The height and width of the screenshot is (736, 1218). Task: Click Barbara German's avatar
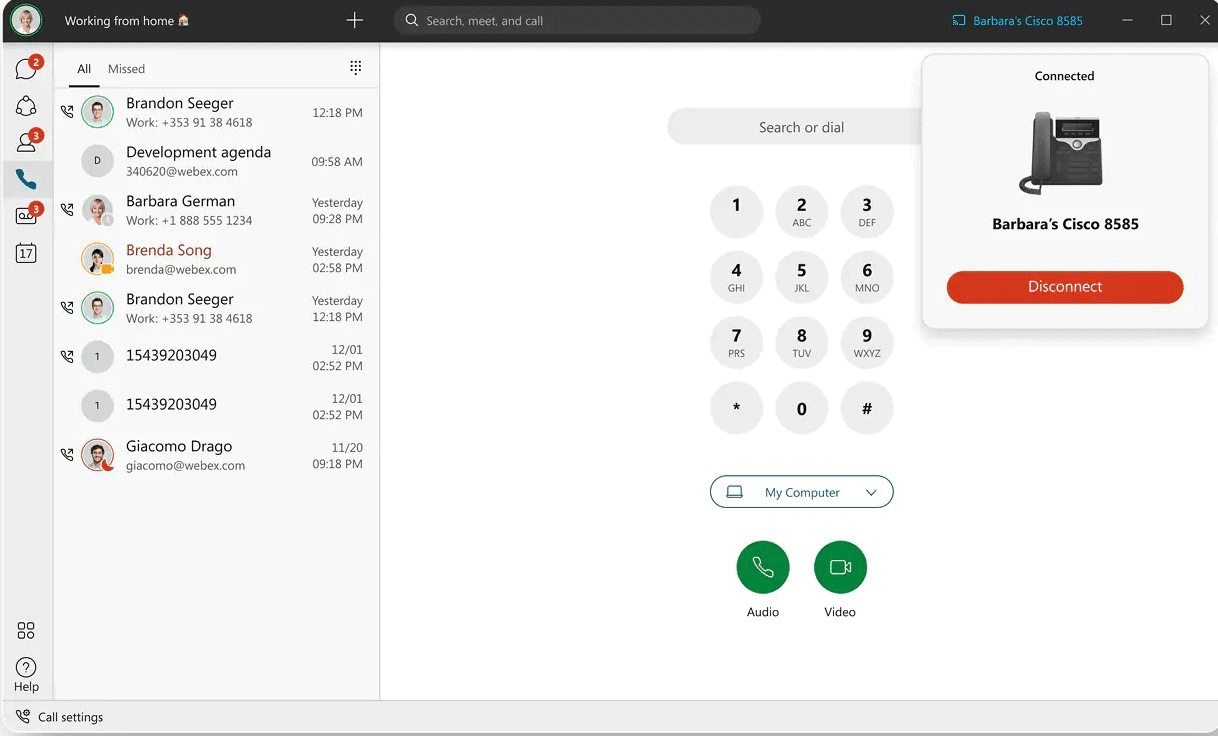click(97, 210)
